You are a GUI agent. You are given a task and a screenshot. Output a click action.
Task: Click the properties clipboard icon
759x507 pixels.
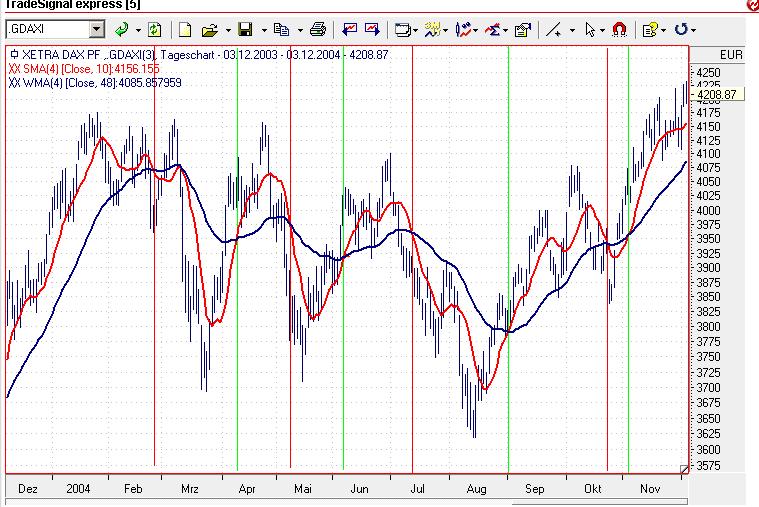523,30
